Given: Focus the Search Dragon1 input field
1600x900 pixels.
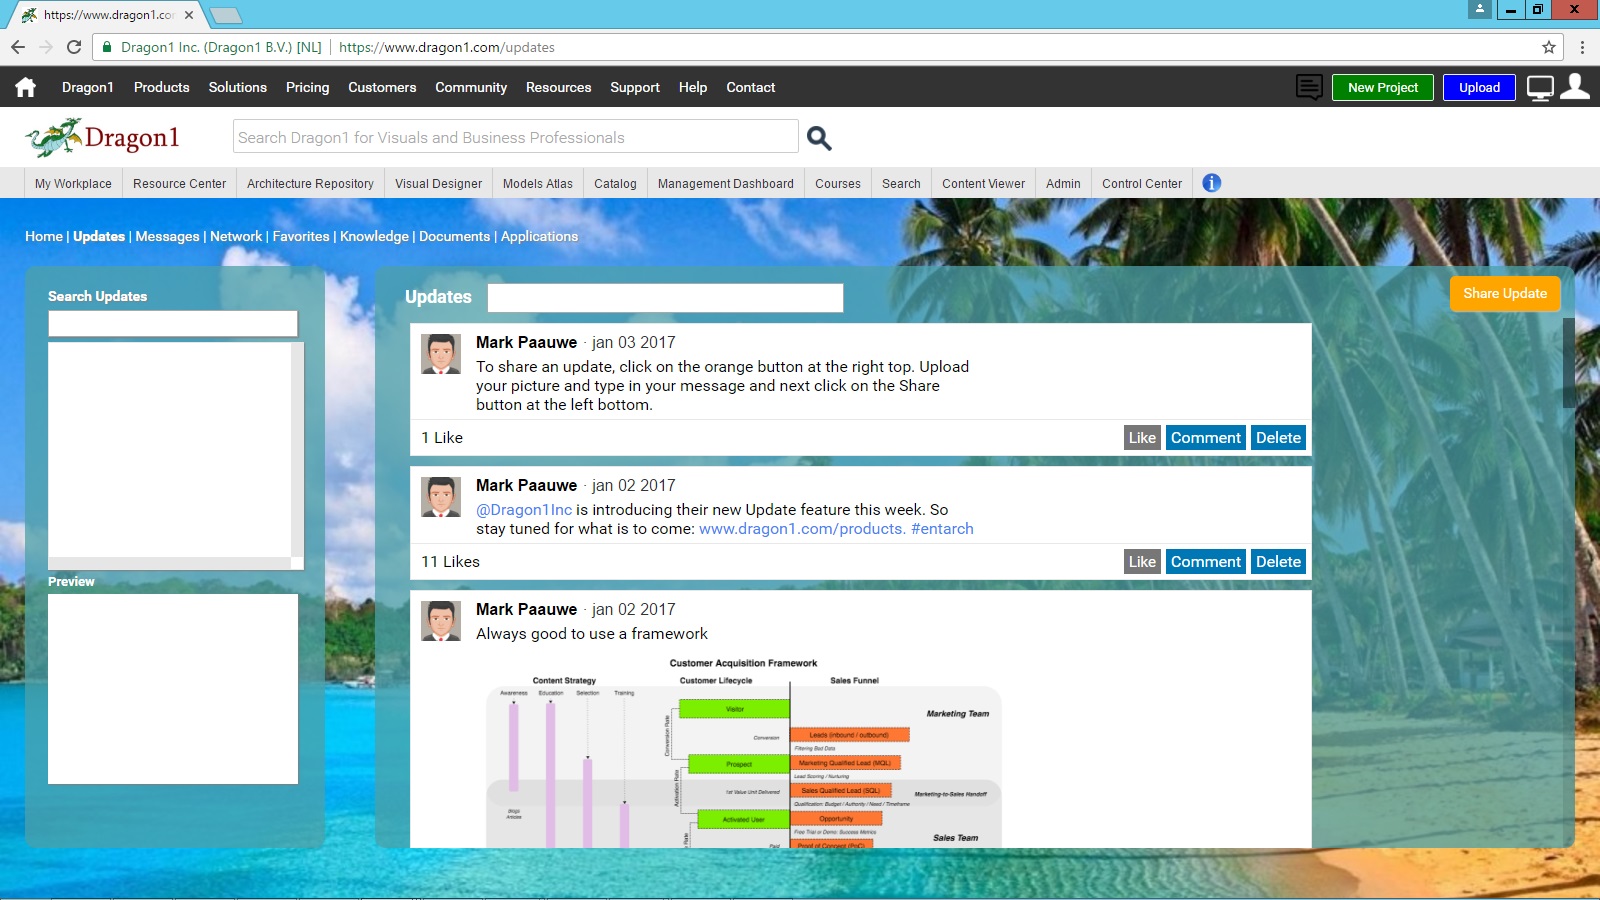Looking at the screenshot, I should coord(515,137).
